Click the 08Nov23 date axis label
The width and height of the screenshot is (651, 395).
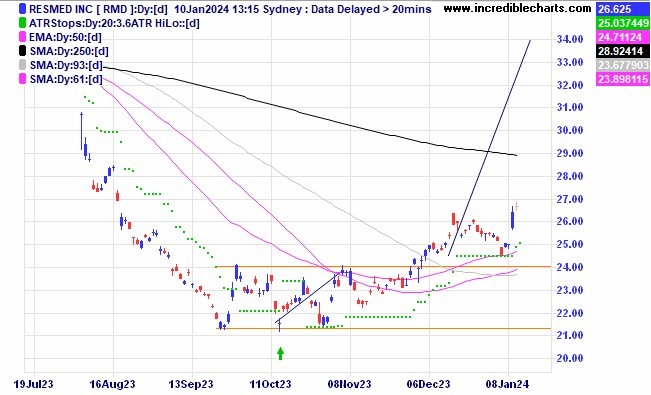pos(349,384)
